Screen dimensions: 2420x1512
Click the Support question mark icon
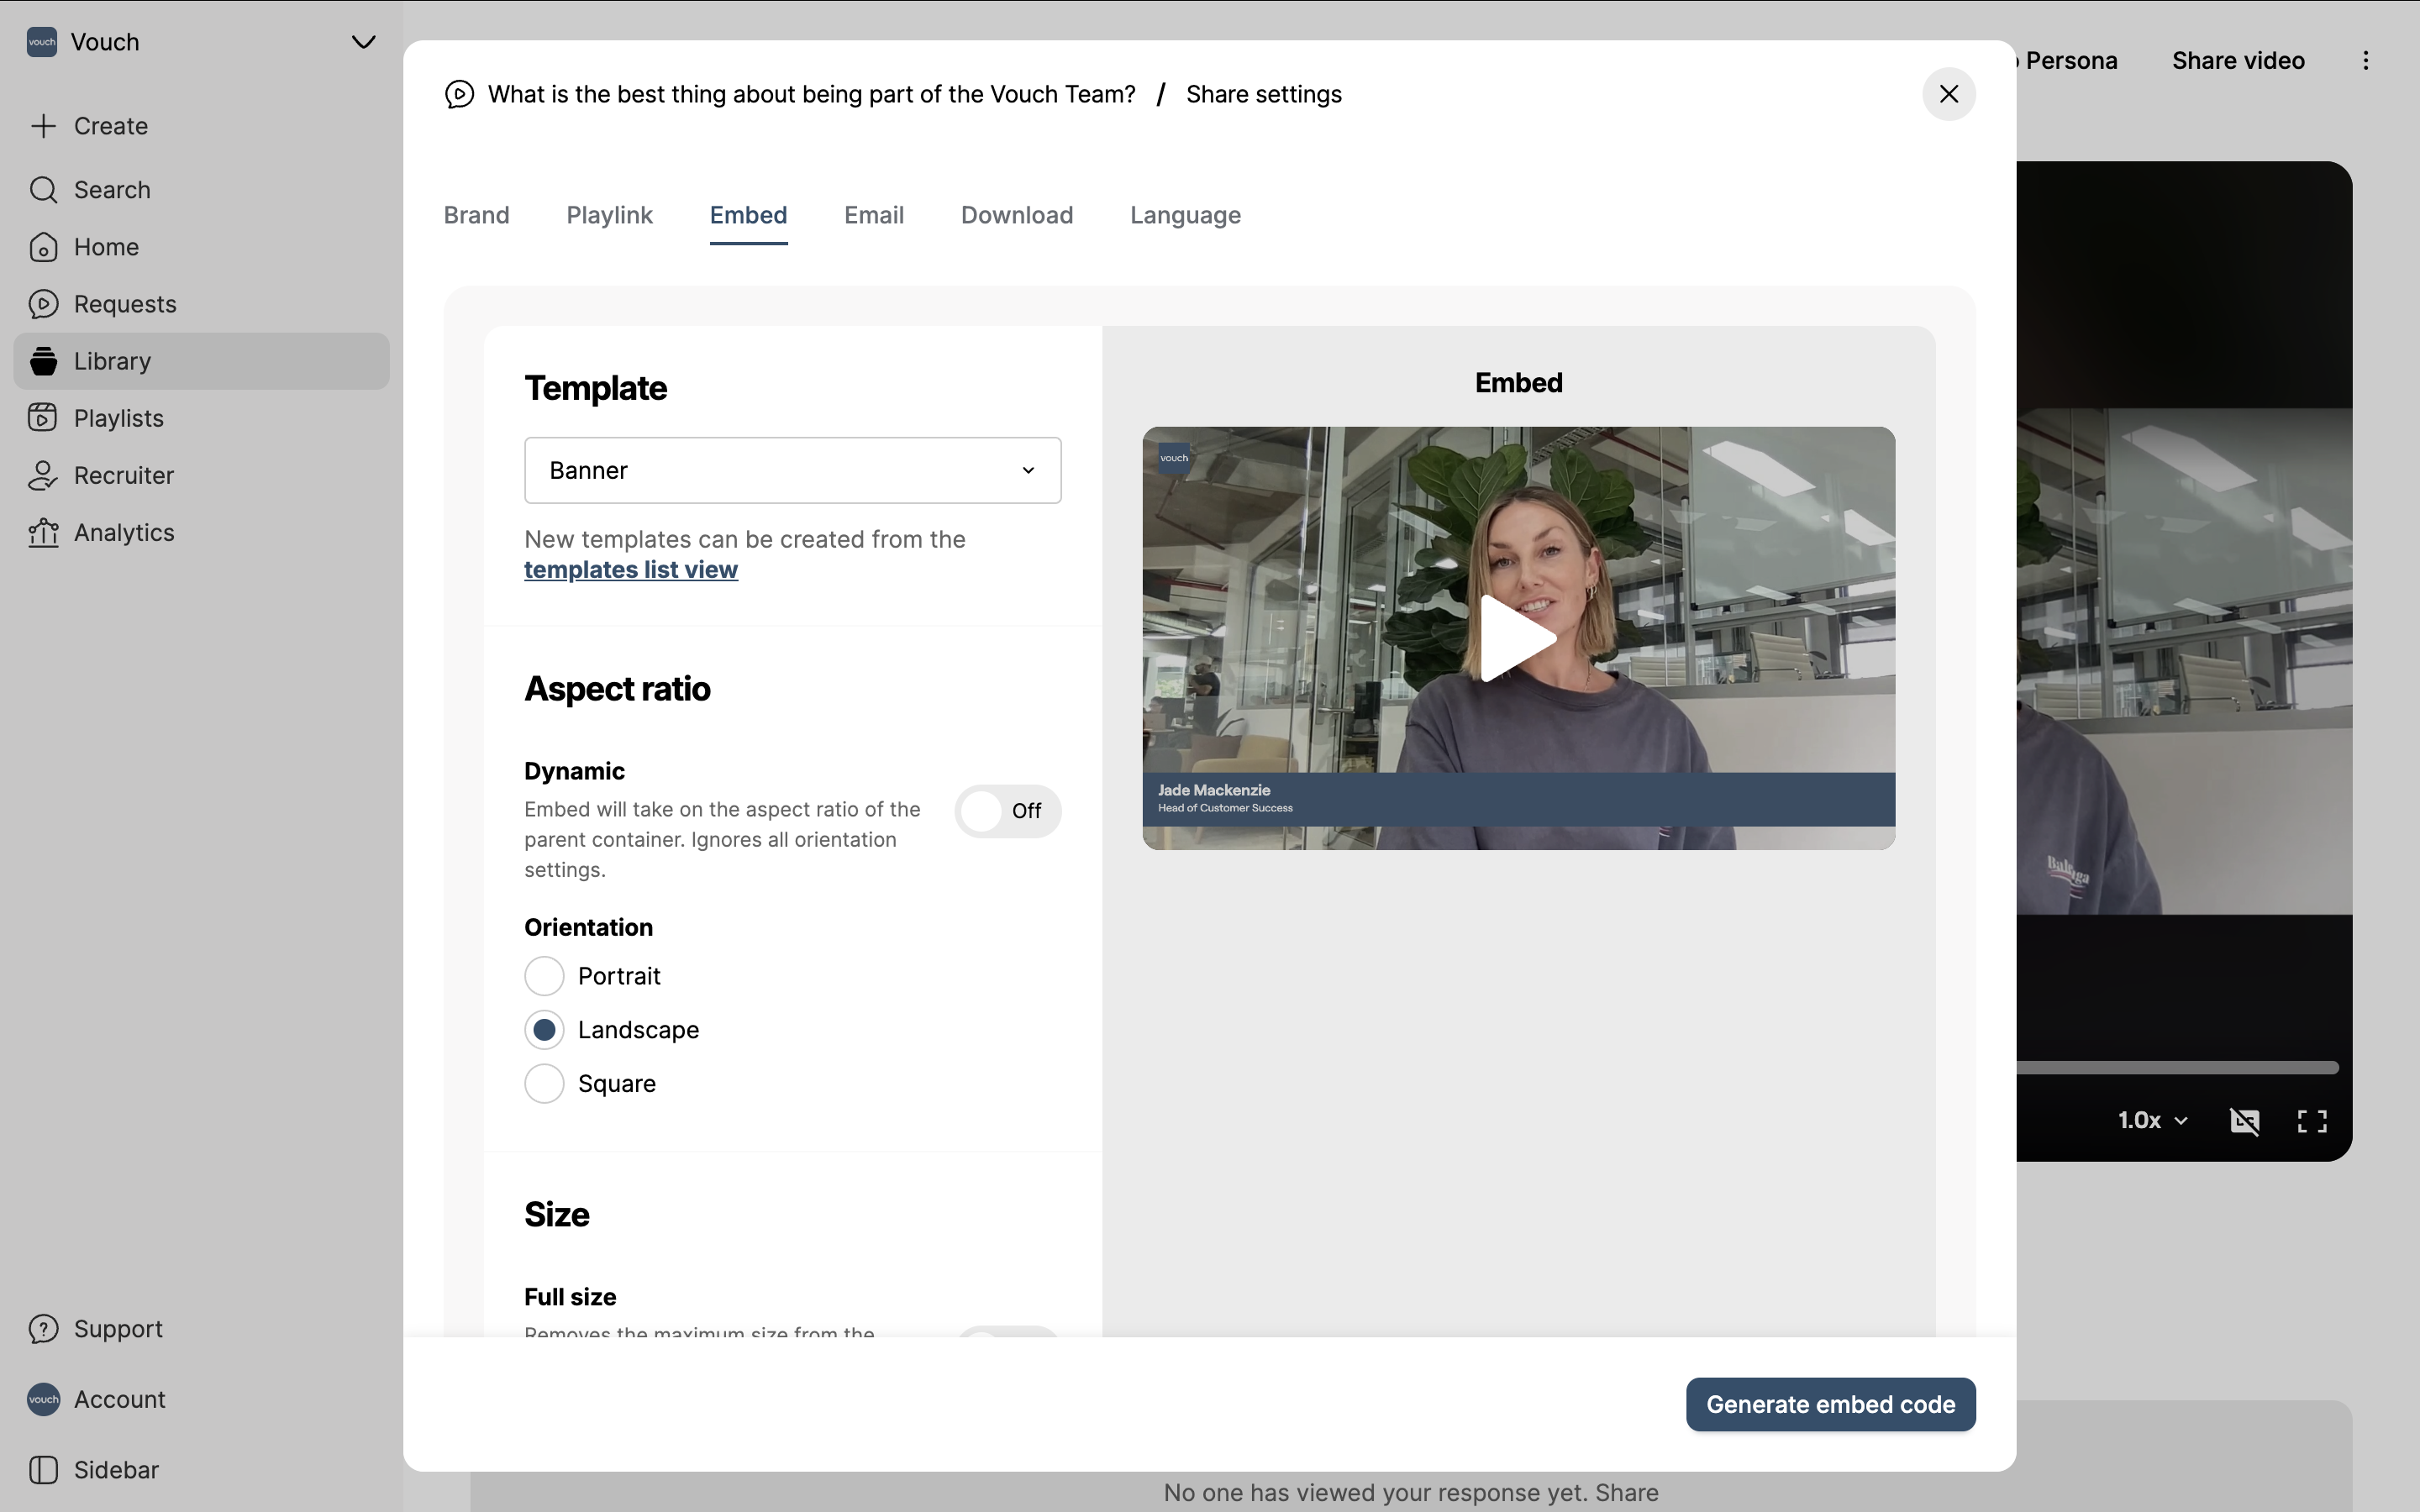coord(43,1329)
